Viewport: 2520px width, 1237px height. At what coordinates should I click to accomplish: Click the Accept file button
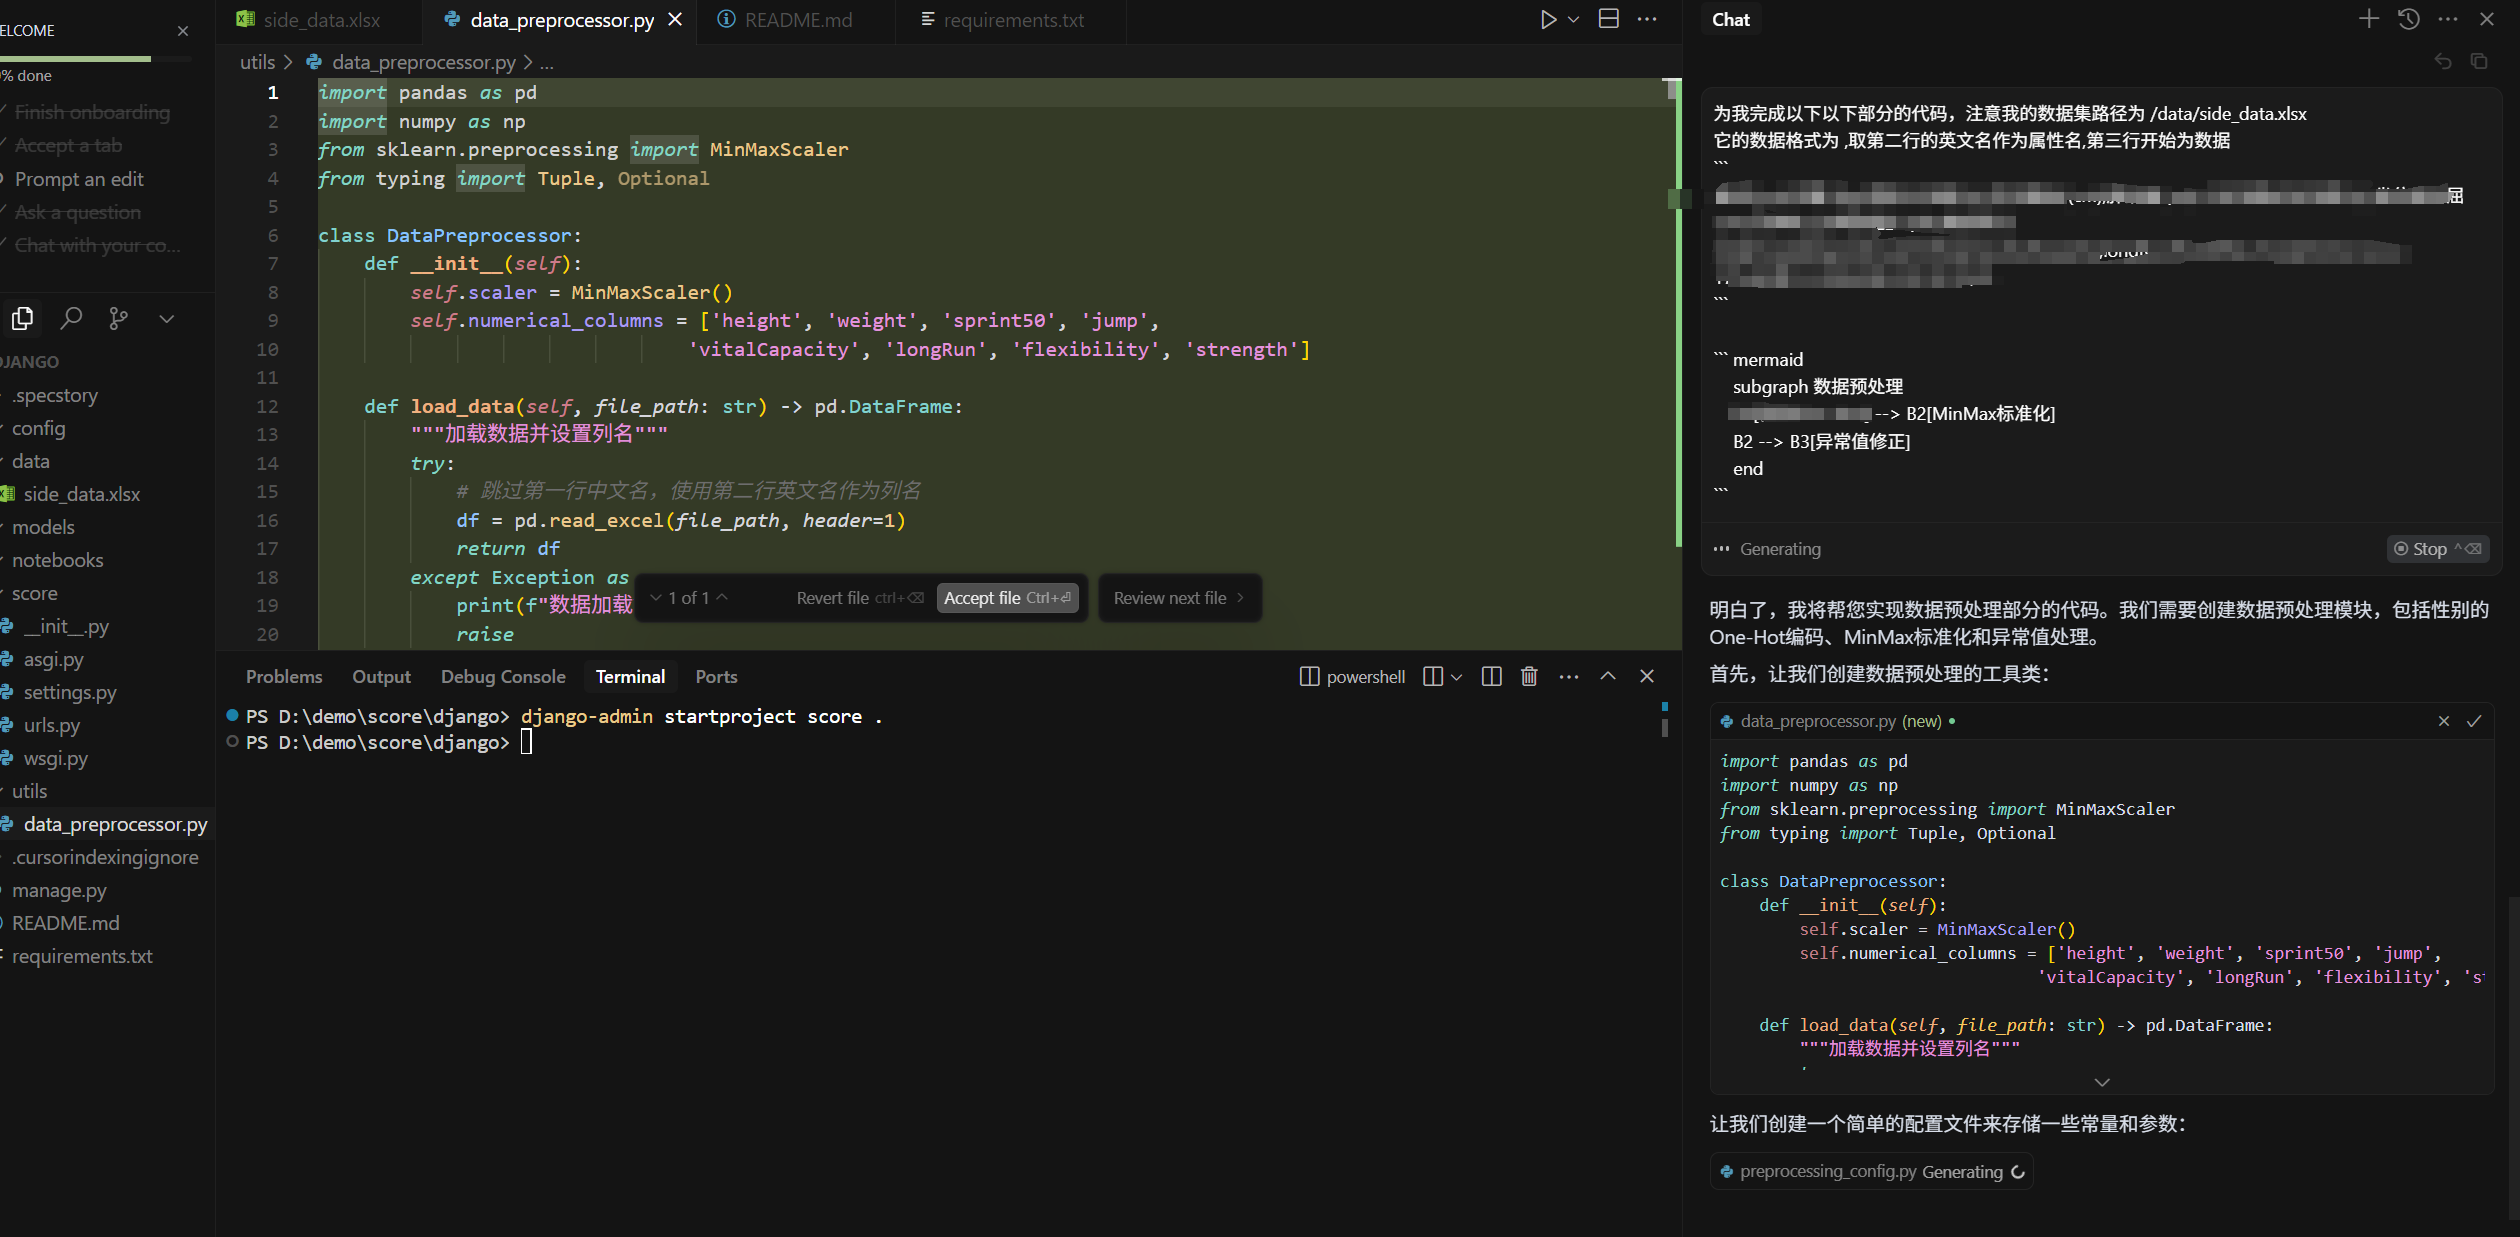[x=1006, y=598]
